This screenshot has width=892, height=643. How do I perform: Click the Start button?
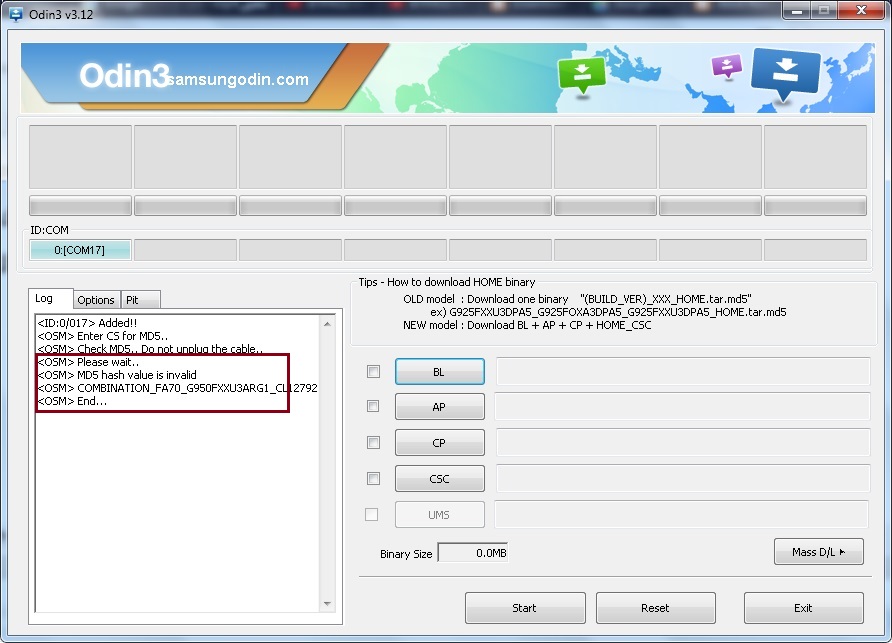[x=525, y=608]
